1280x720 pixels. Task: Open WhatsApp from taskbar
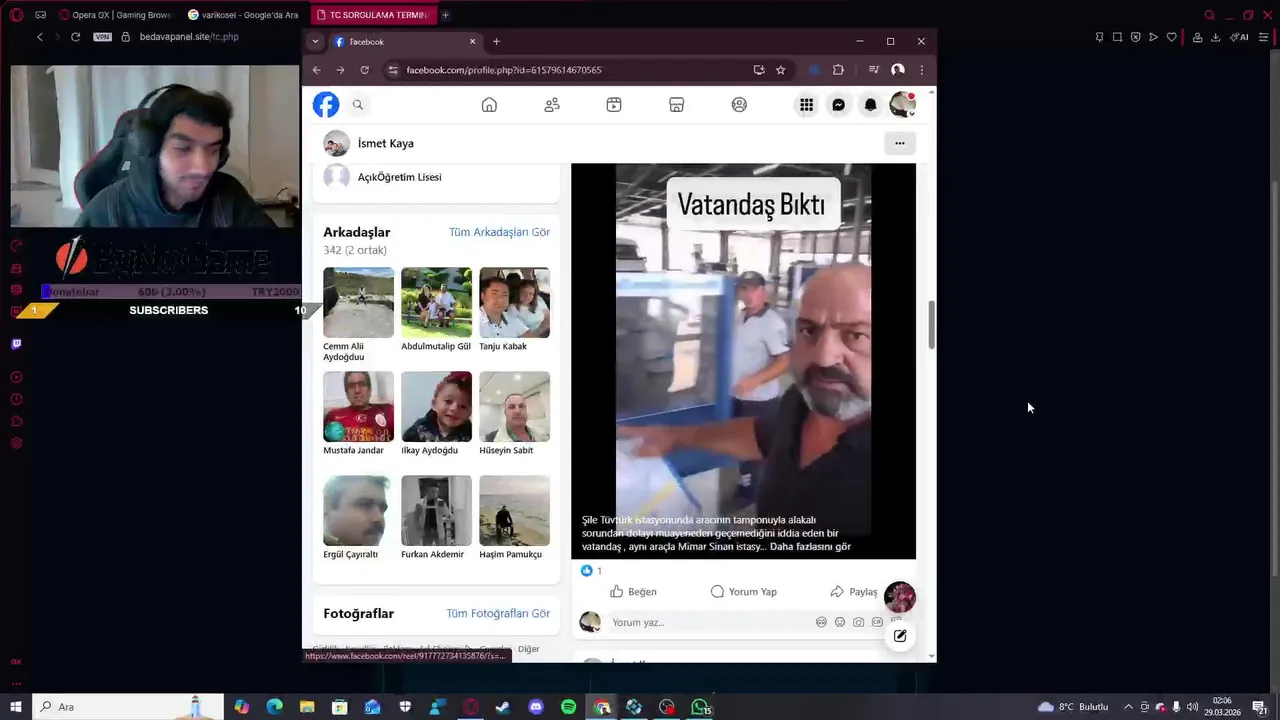pos(700,707)
